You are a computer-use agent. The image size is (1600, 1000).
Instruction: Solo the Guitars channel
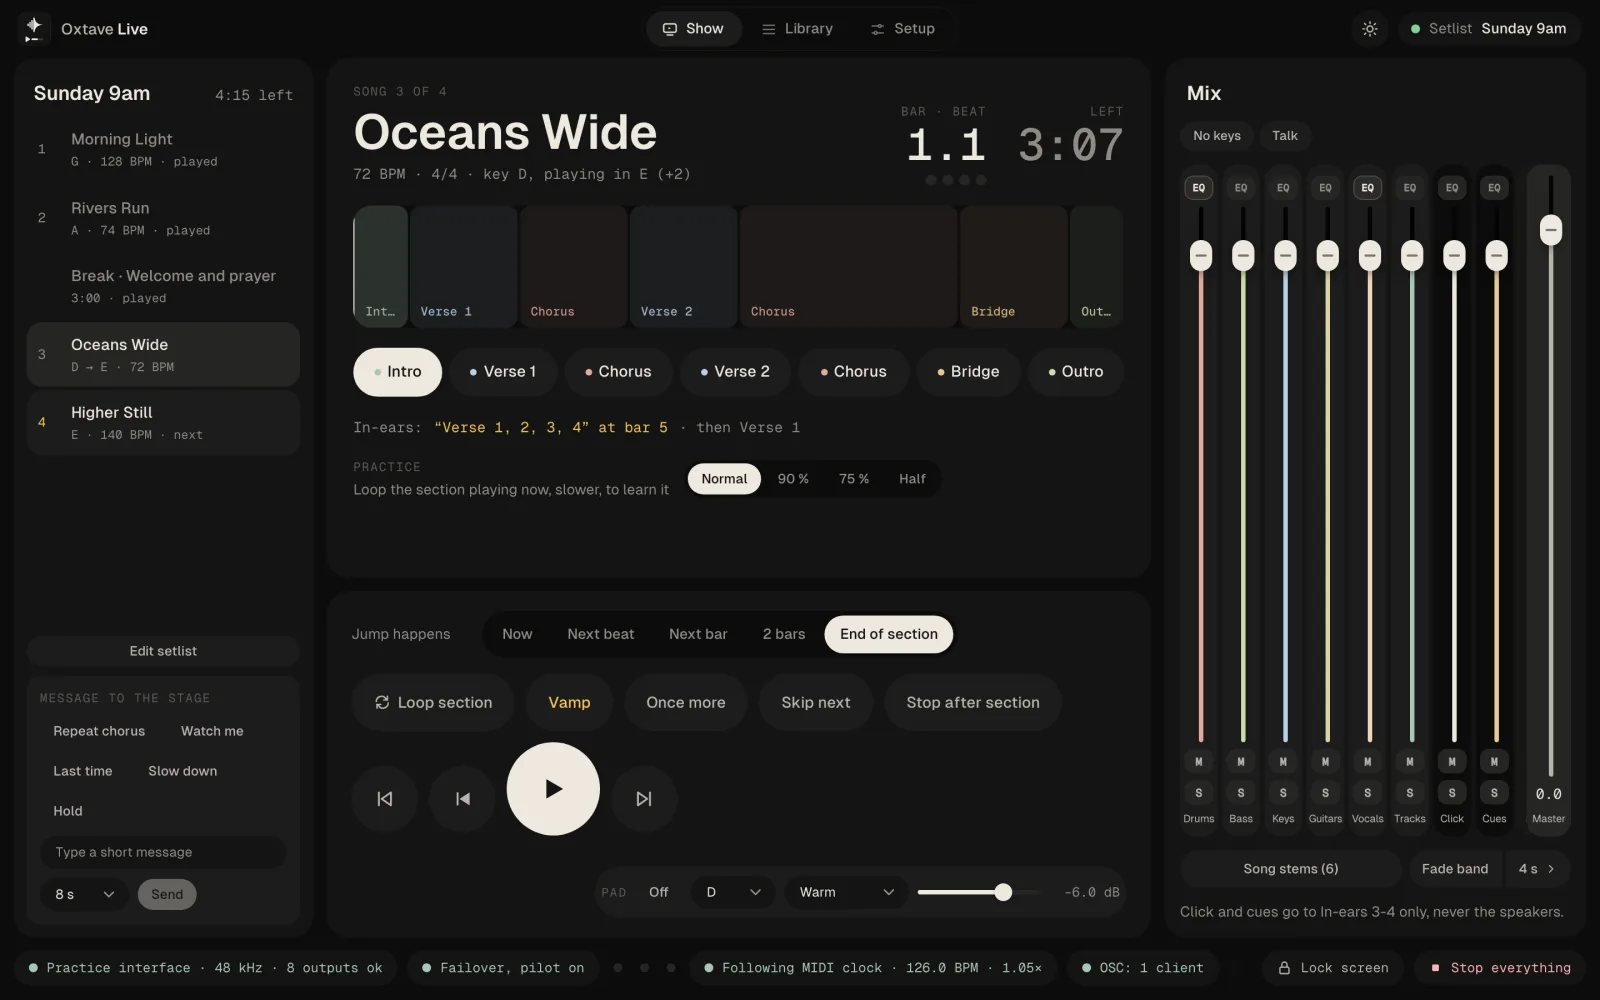click(1326, 793)
